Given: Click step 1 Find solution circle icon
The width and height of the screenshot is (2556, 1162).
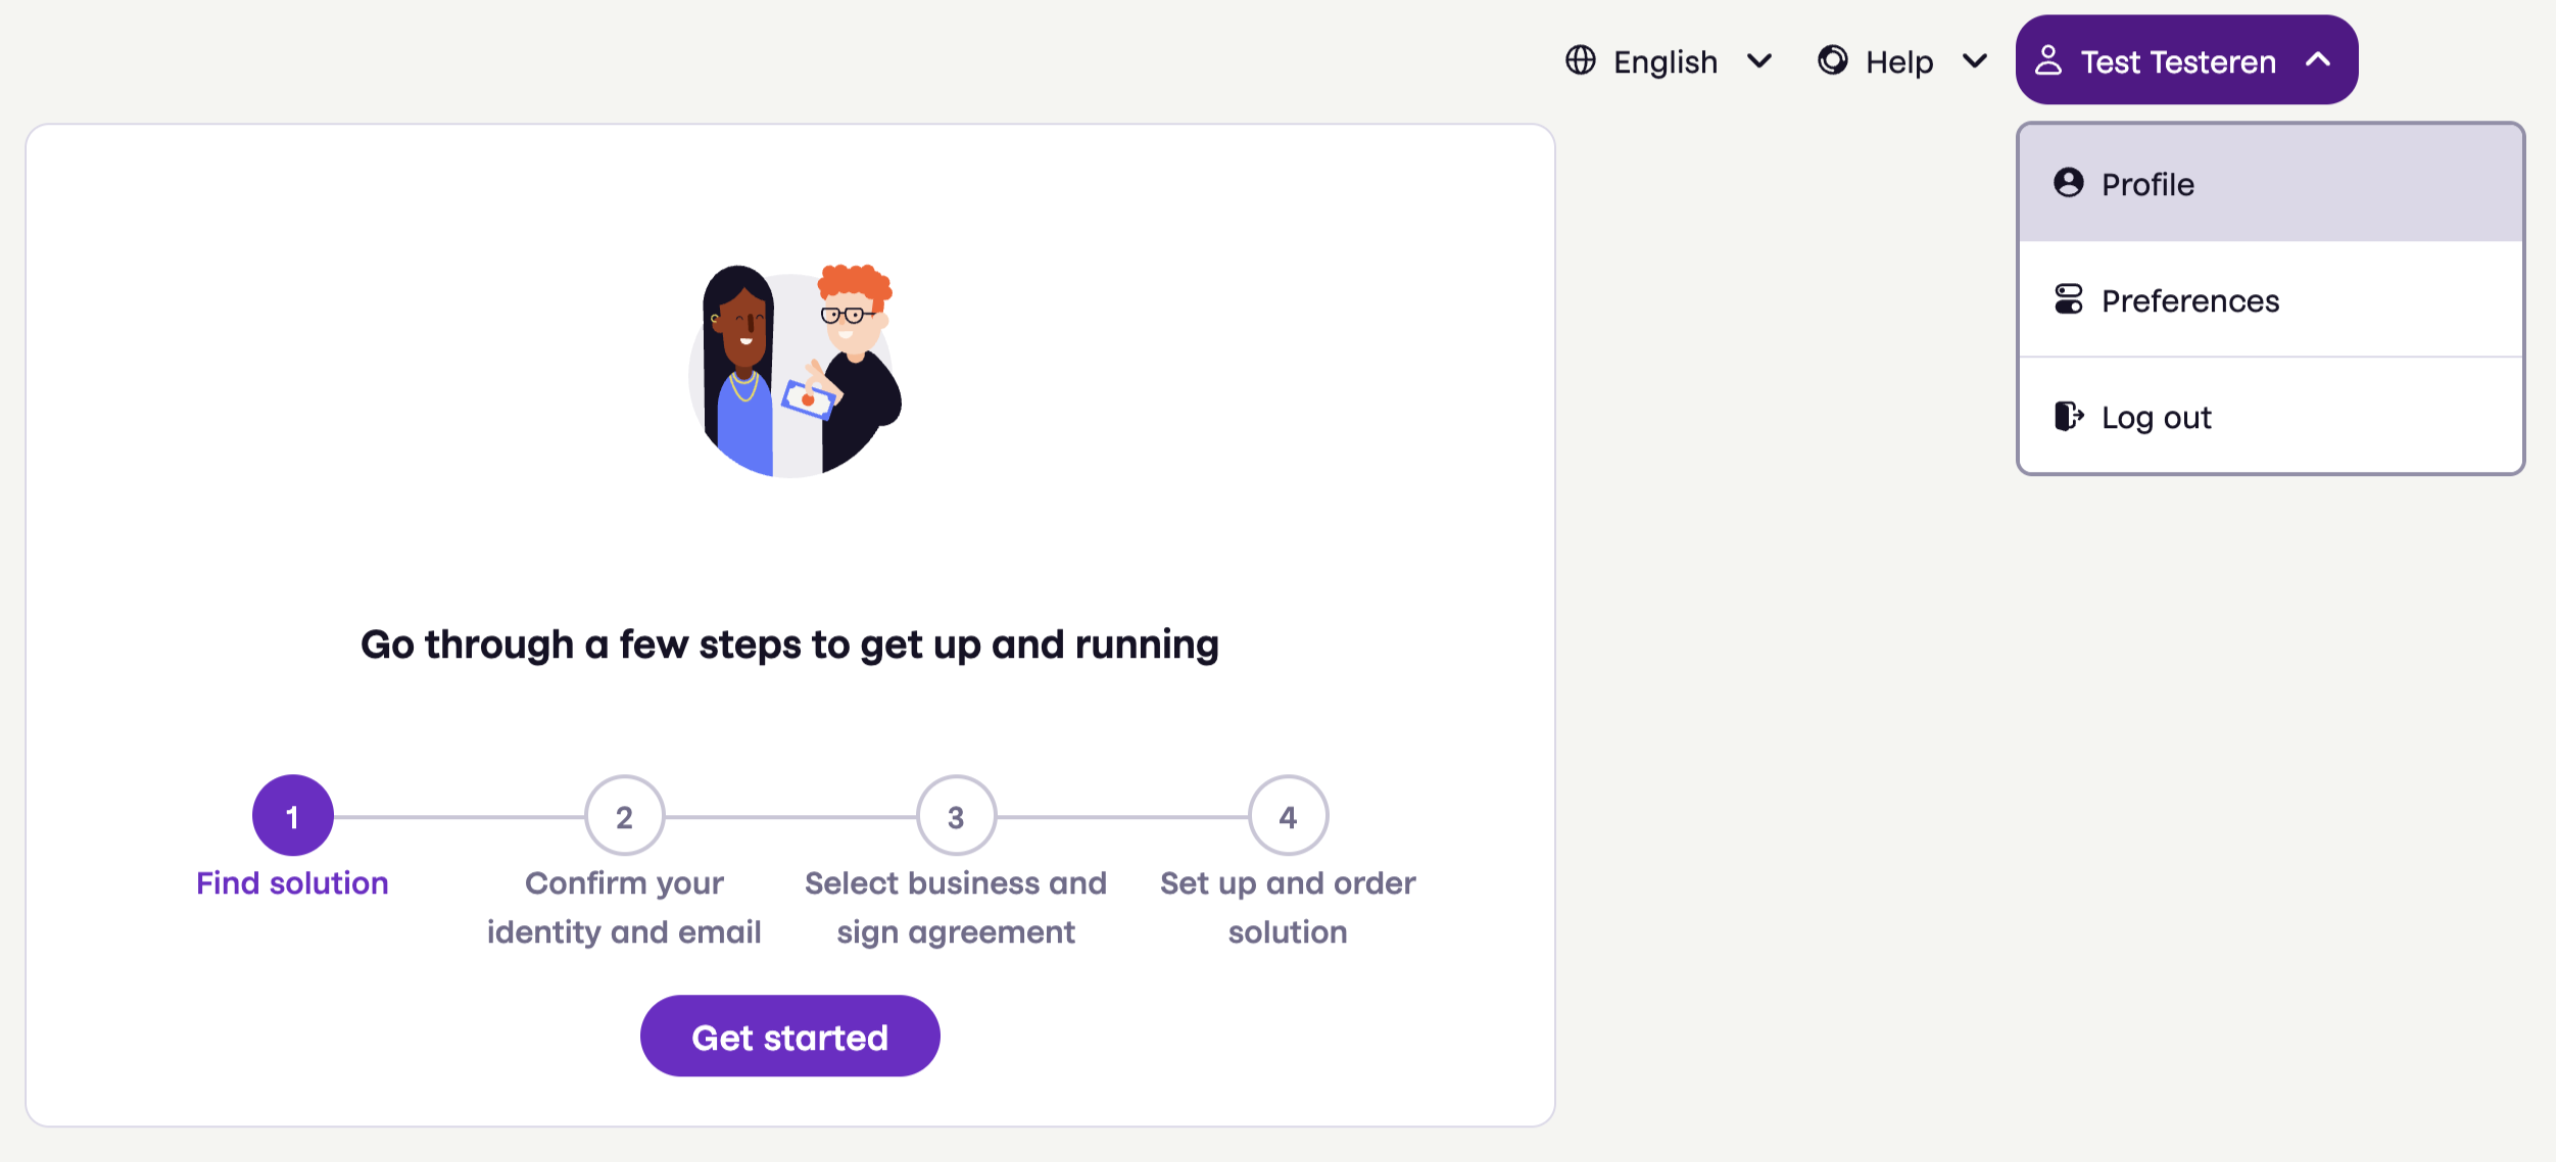Looking at the screenshot, I should coord(292,815).
